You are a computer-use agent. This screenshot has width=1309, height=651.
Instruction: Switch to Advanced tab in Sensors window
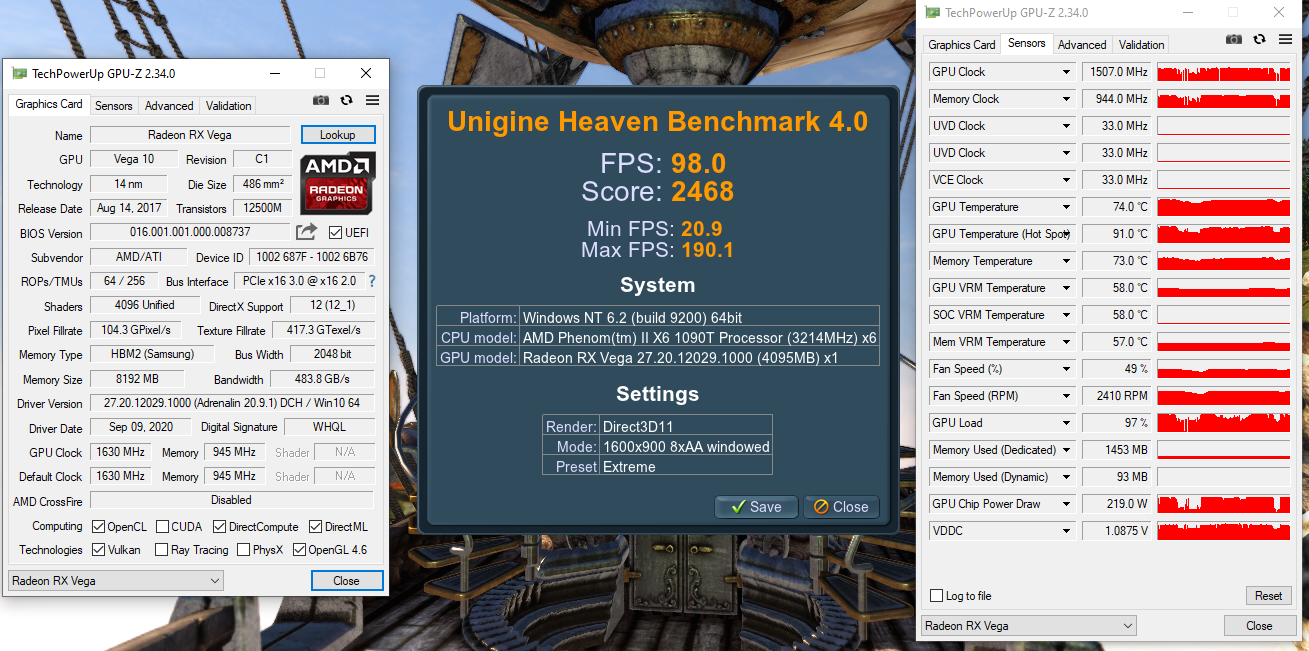1082,44
